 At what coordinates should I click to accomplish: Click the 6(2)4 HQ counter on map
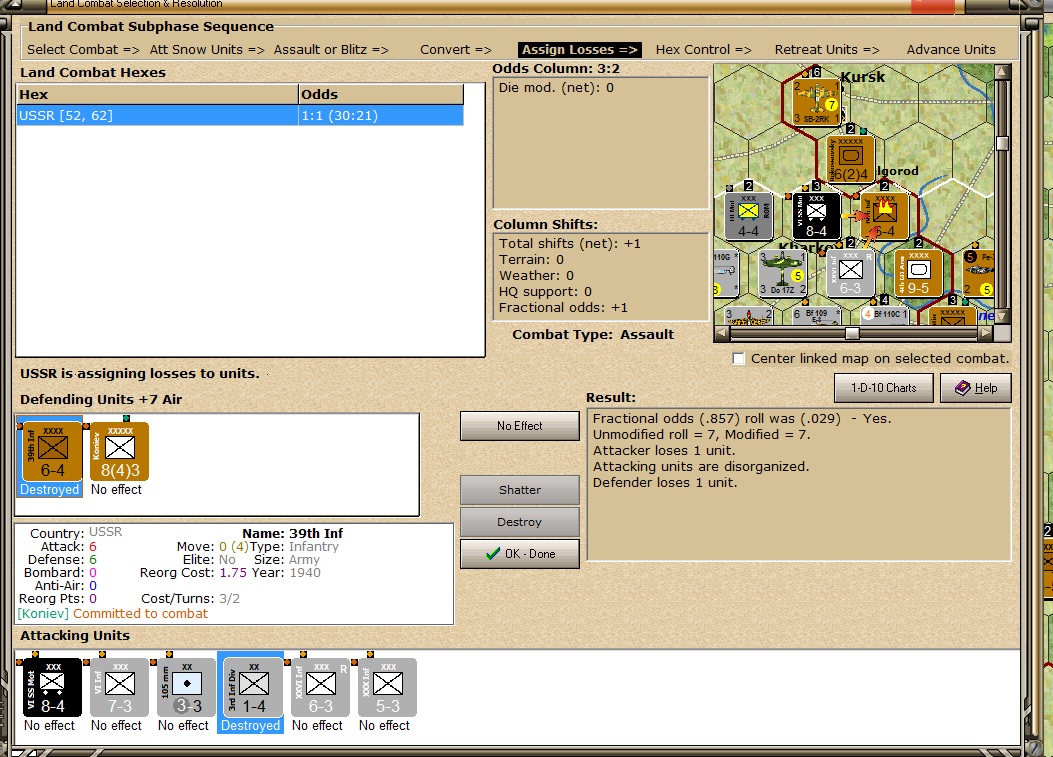pyautogui.click(x=851, y=159)
